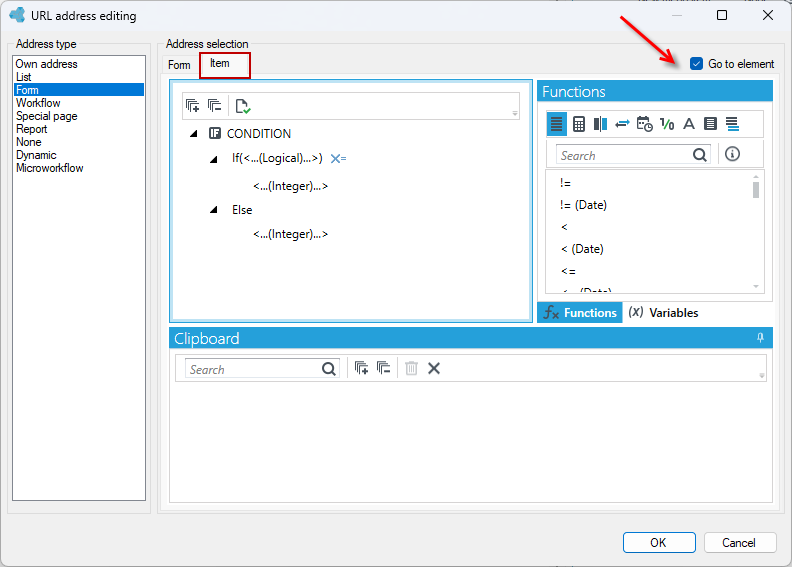The height and width of the screenshot is (567, 792).
Task: Open the Functions bottom tab
Action: point(579,313)
